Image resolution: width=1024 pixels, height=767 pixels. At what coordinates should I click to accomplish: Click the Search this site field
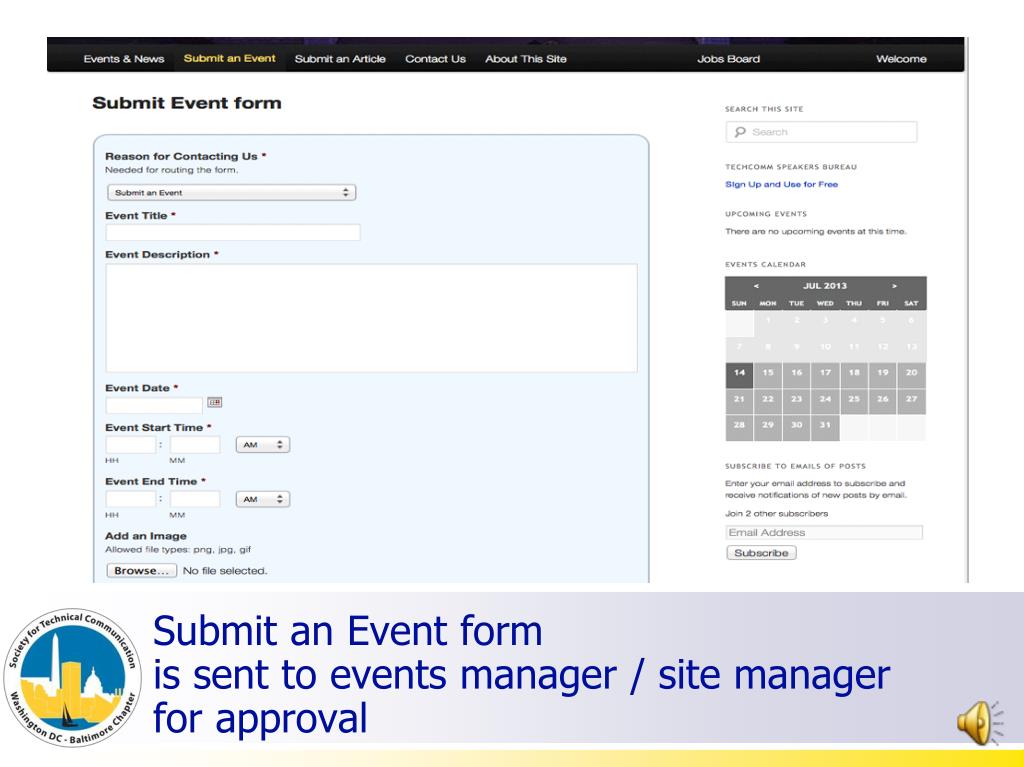821,132
